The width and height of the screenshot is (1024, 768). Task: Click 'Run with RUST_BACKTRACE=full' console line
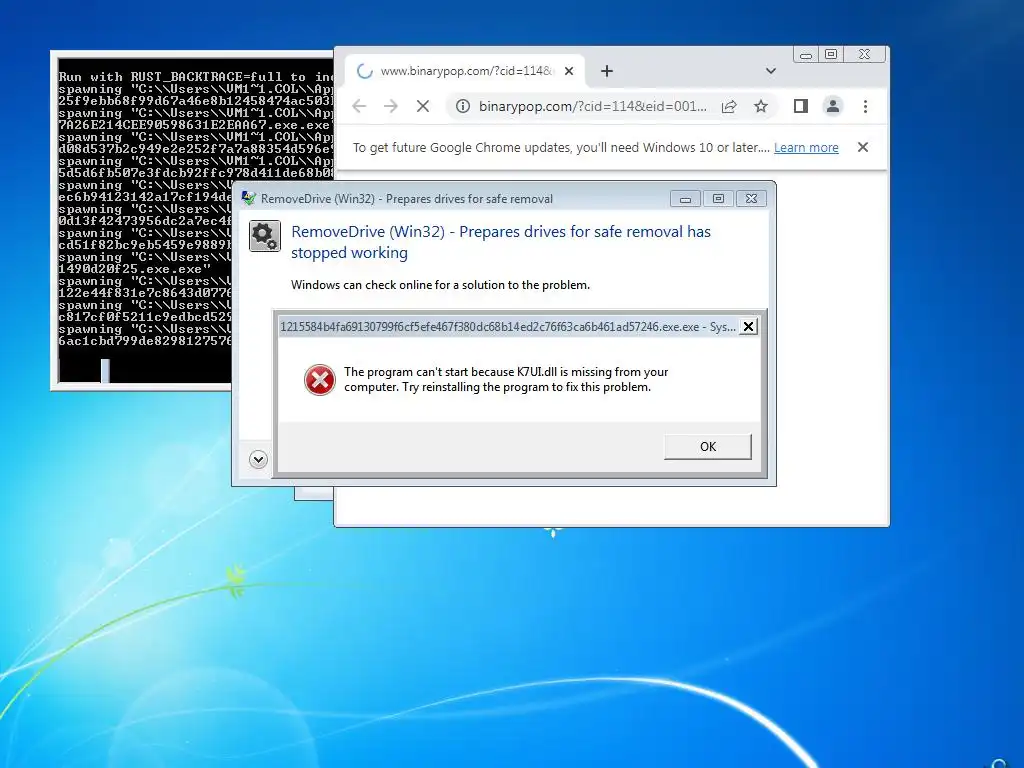coord(195,77)
